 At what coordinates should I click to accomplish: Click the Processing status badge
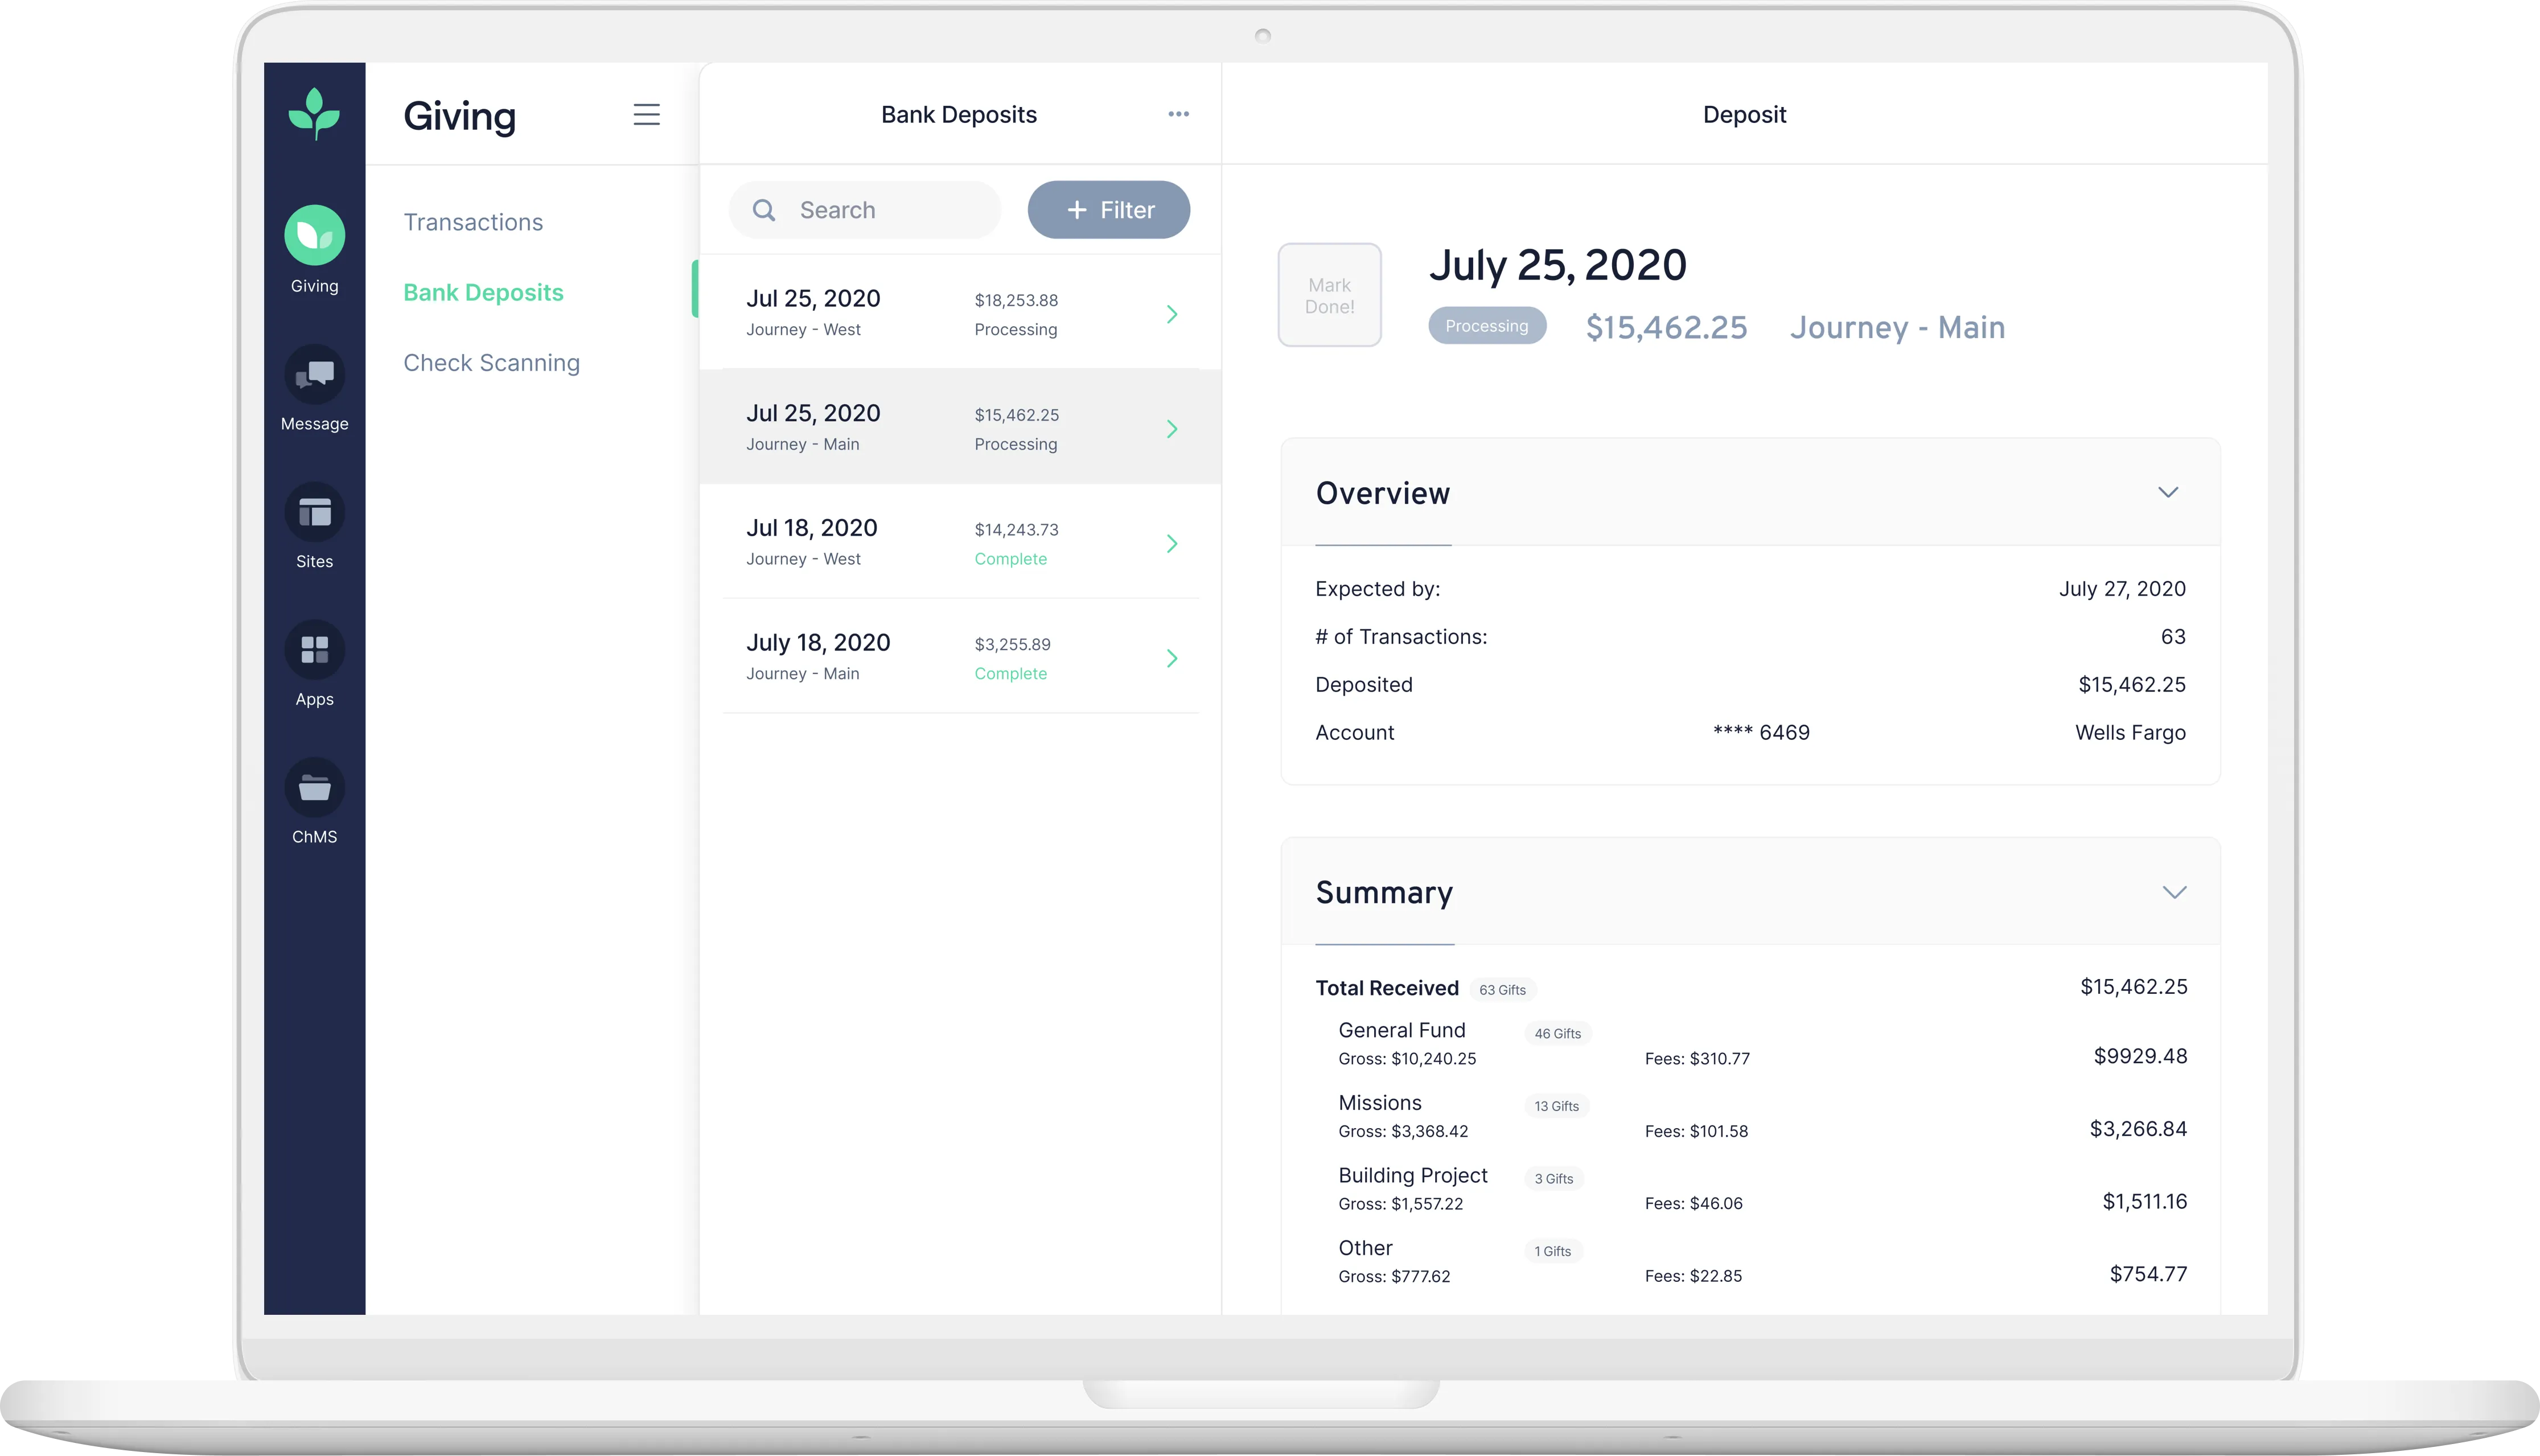click(x=1486, y=326)
